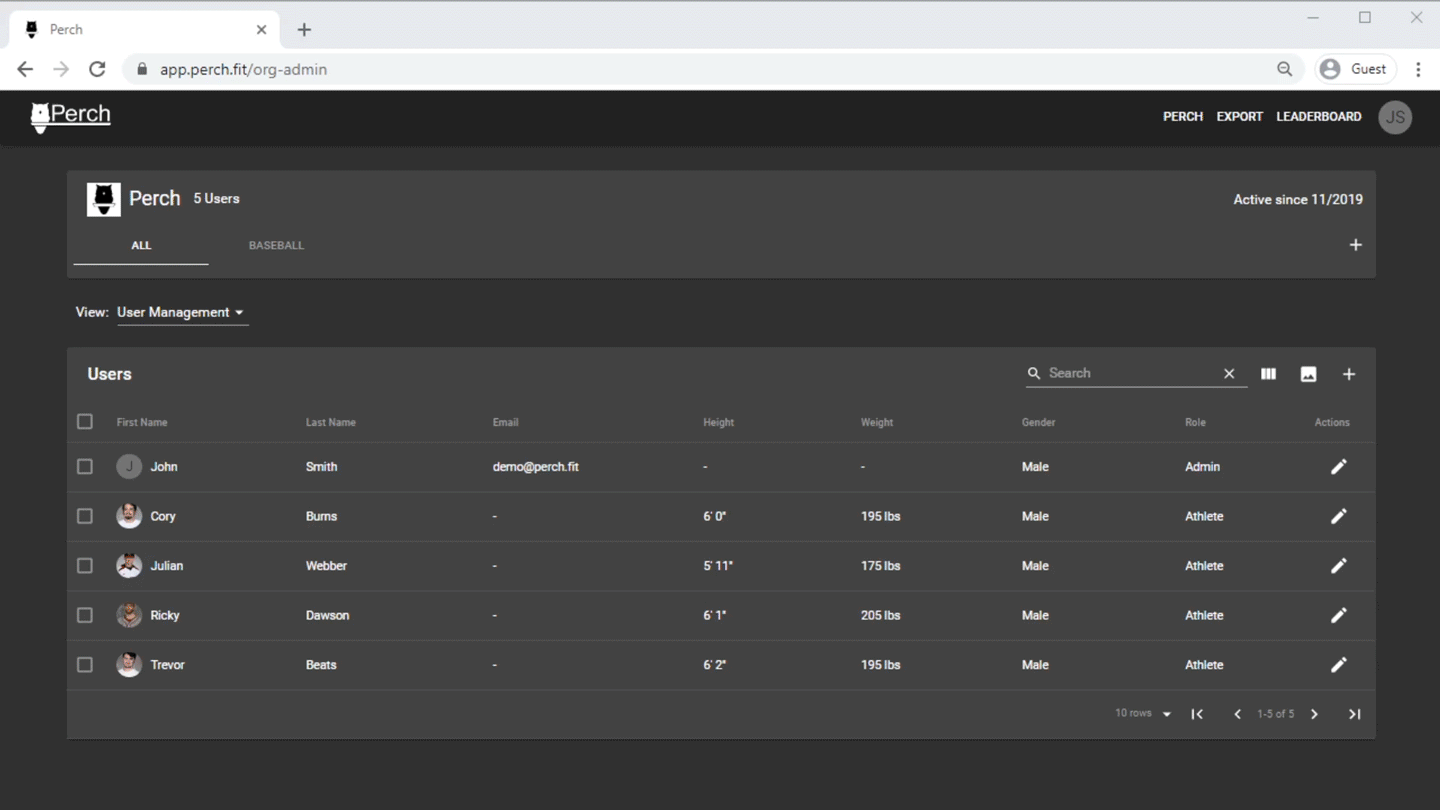
Task: Select all users with the header checkbox
Action: point(85,422)
